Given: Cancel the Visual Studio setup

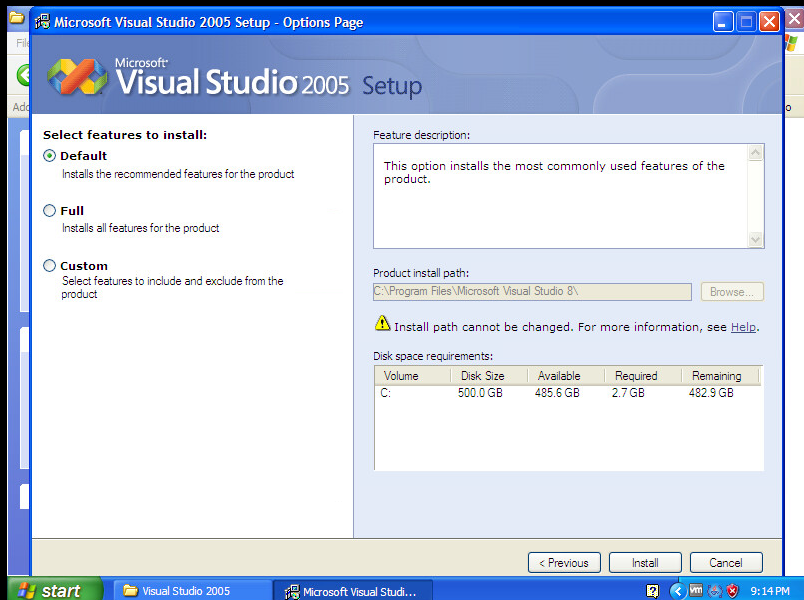Looking at the screenshot, I should click(x=726, y=563).
